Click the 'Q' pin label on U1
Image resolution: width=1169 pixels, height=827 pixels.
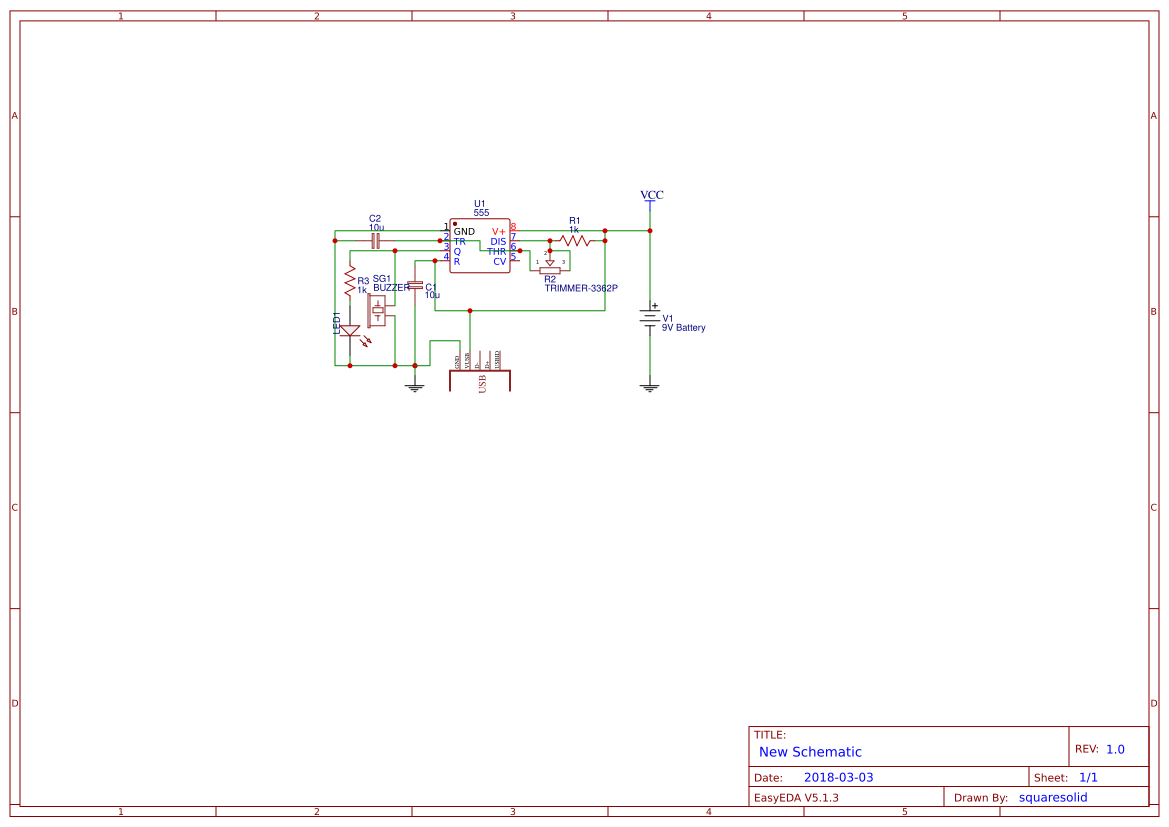pyautogui.click(x=457, y=252)
